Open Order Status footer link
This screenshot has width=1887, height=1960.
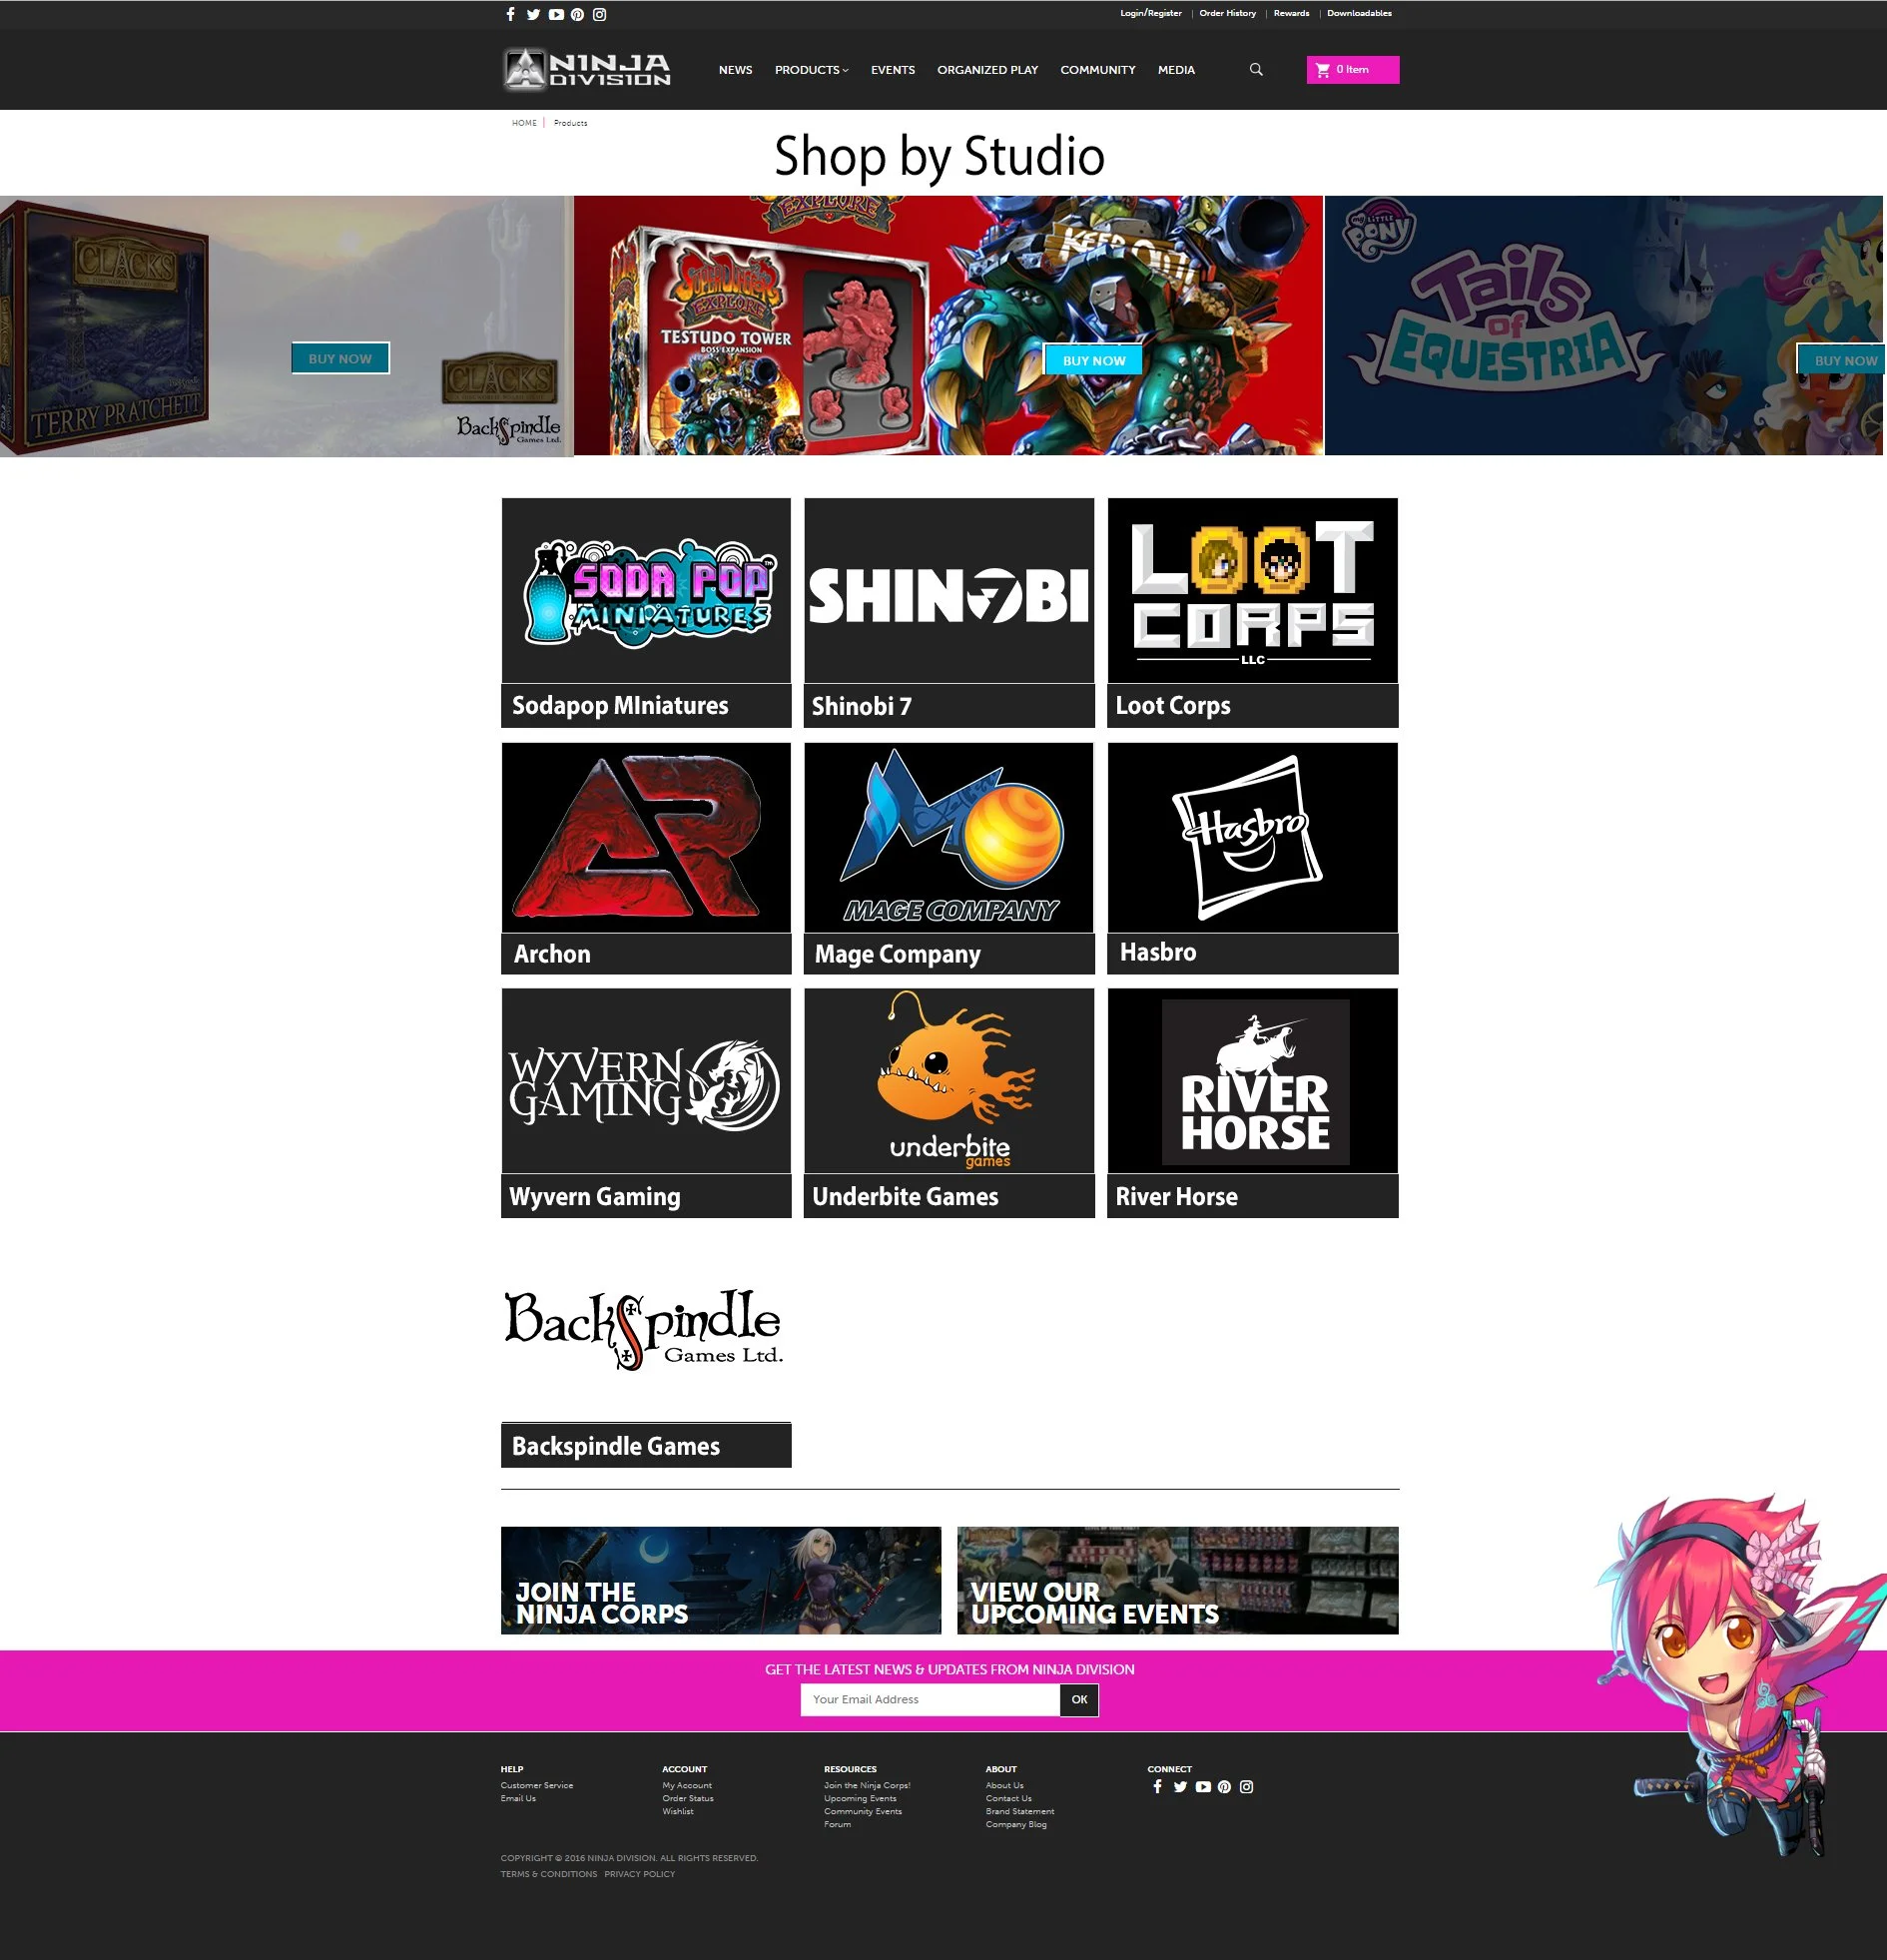click(x=688, y=1798)
